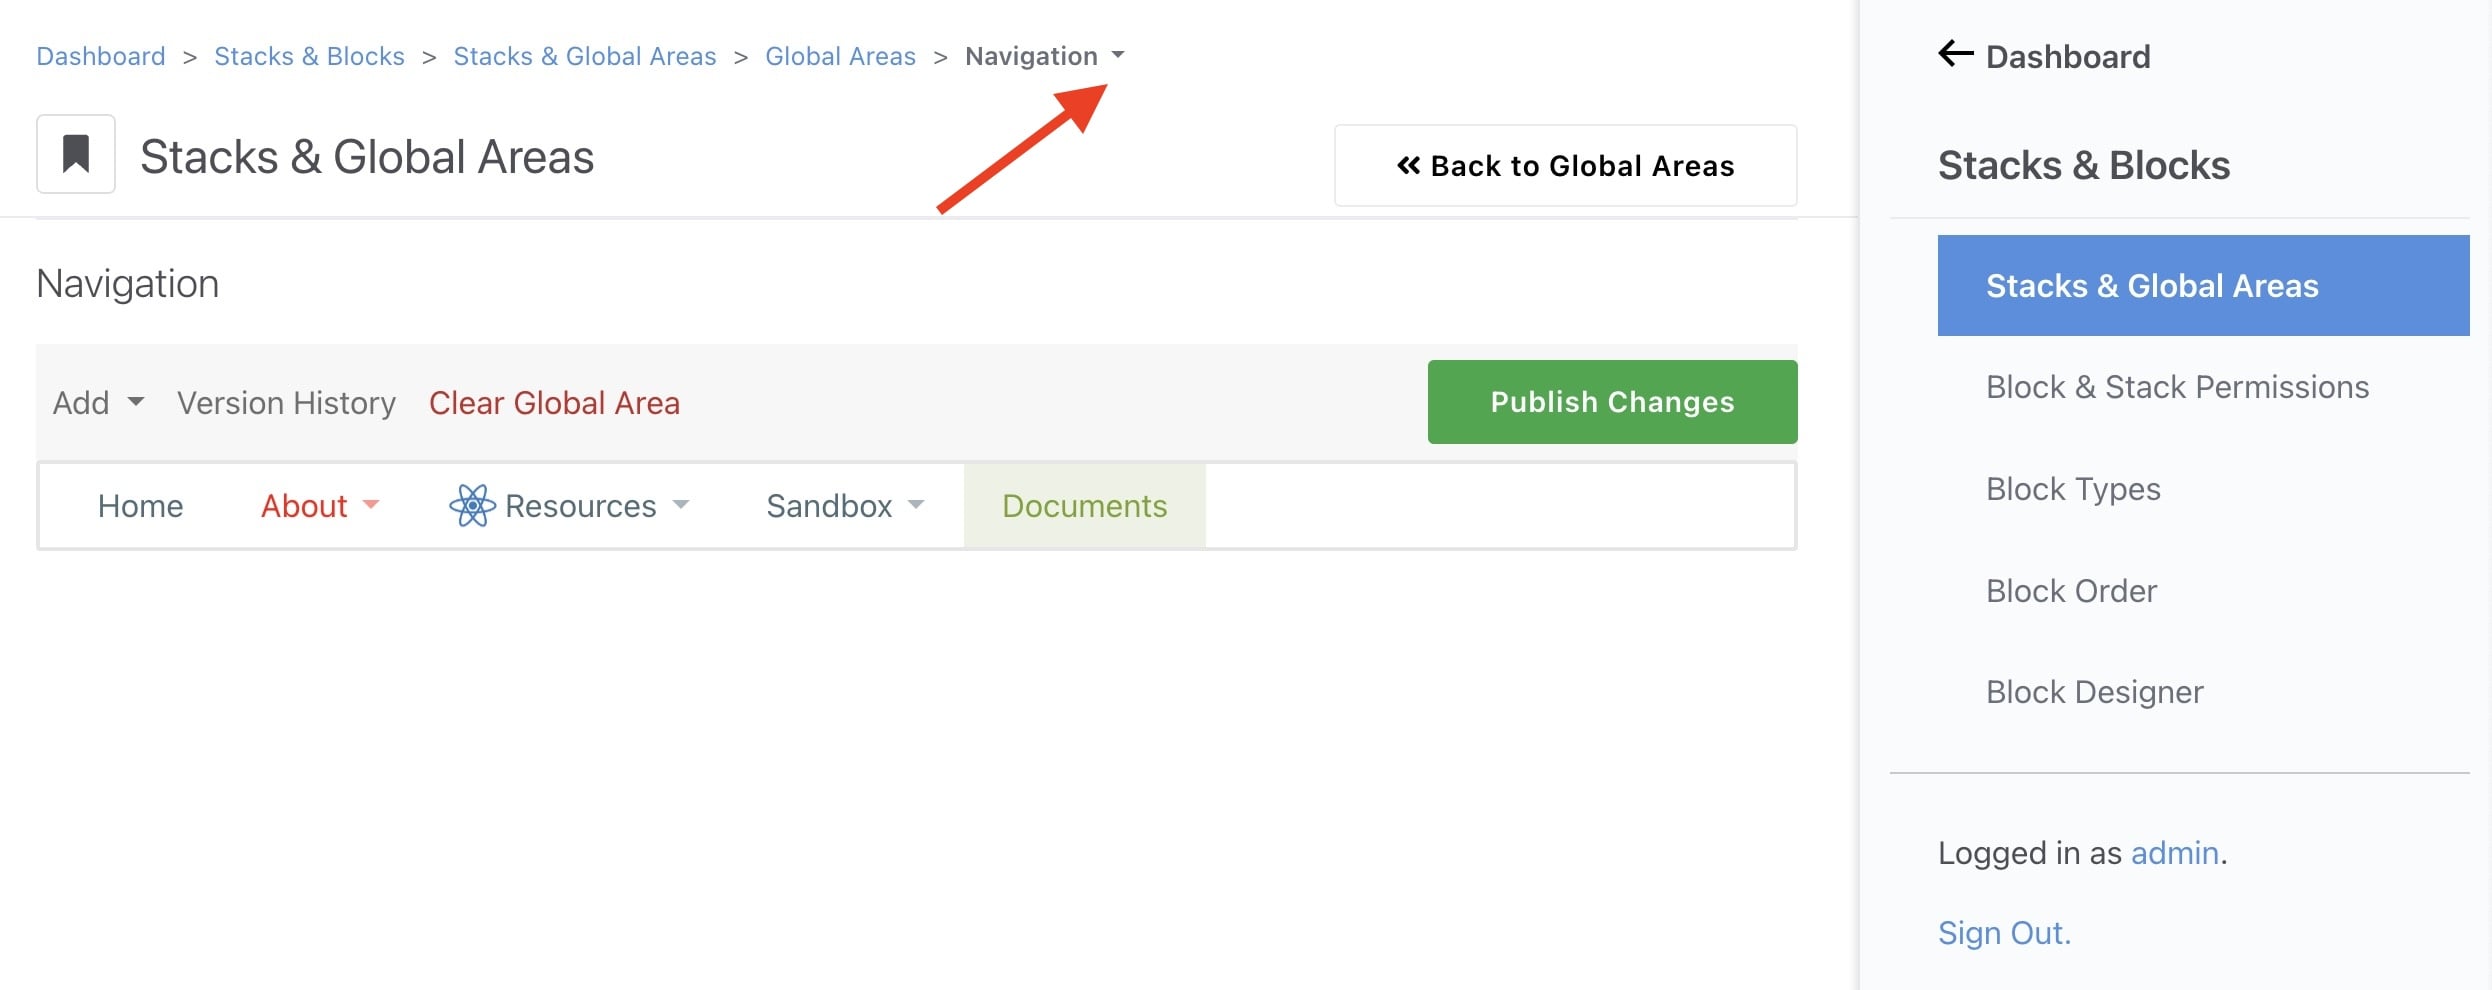Expand the Sandbox dropdown arrow
Image resolution: width=2492 pixels, height=990 pixels.
click(x=916, y=505)
